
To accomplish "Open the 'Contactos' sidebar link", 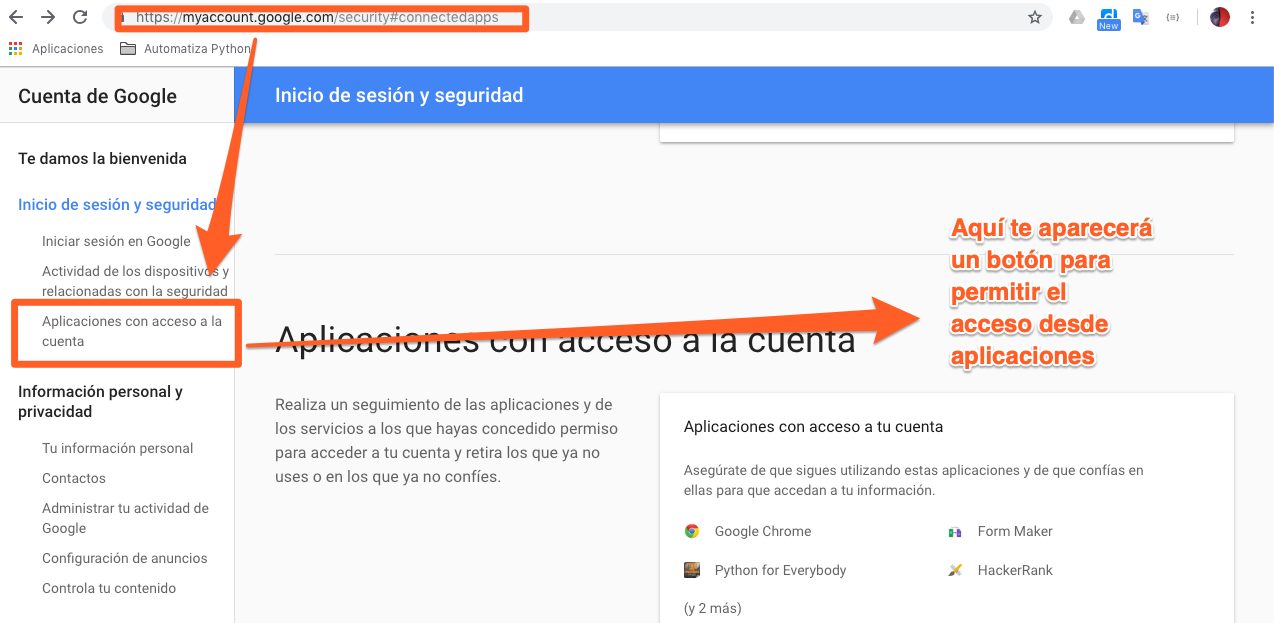I will (x=74, y=478).
